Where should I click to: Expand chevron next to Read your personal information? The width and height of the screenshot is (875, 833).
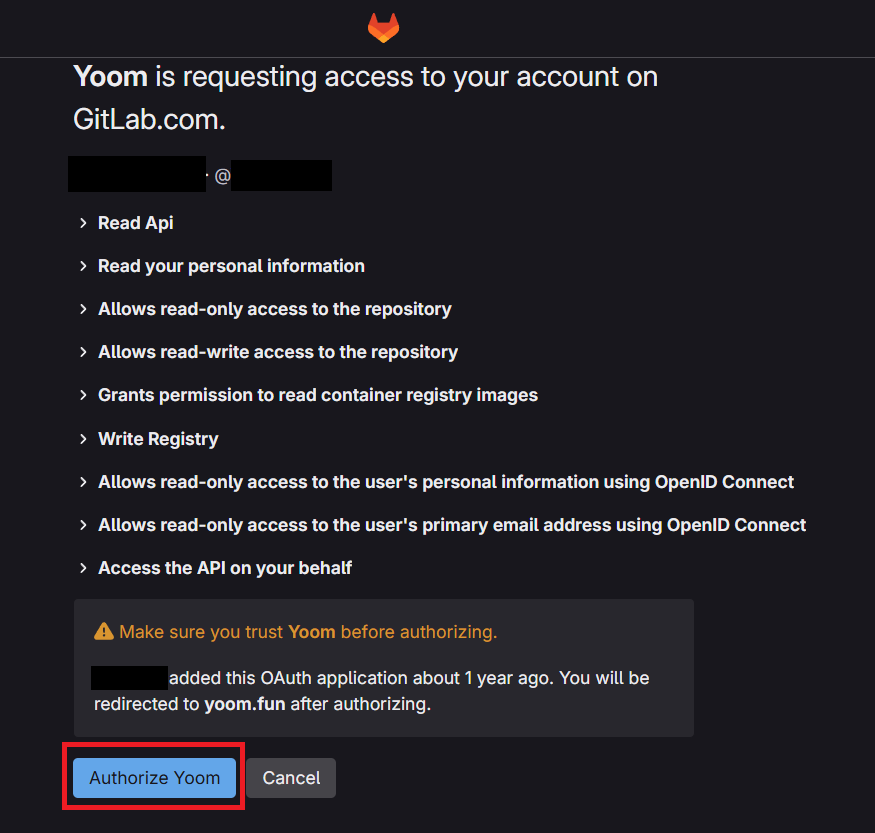click(84, 266)
